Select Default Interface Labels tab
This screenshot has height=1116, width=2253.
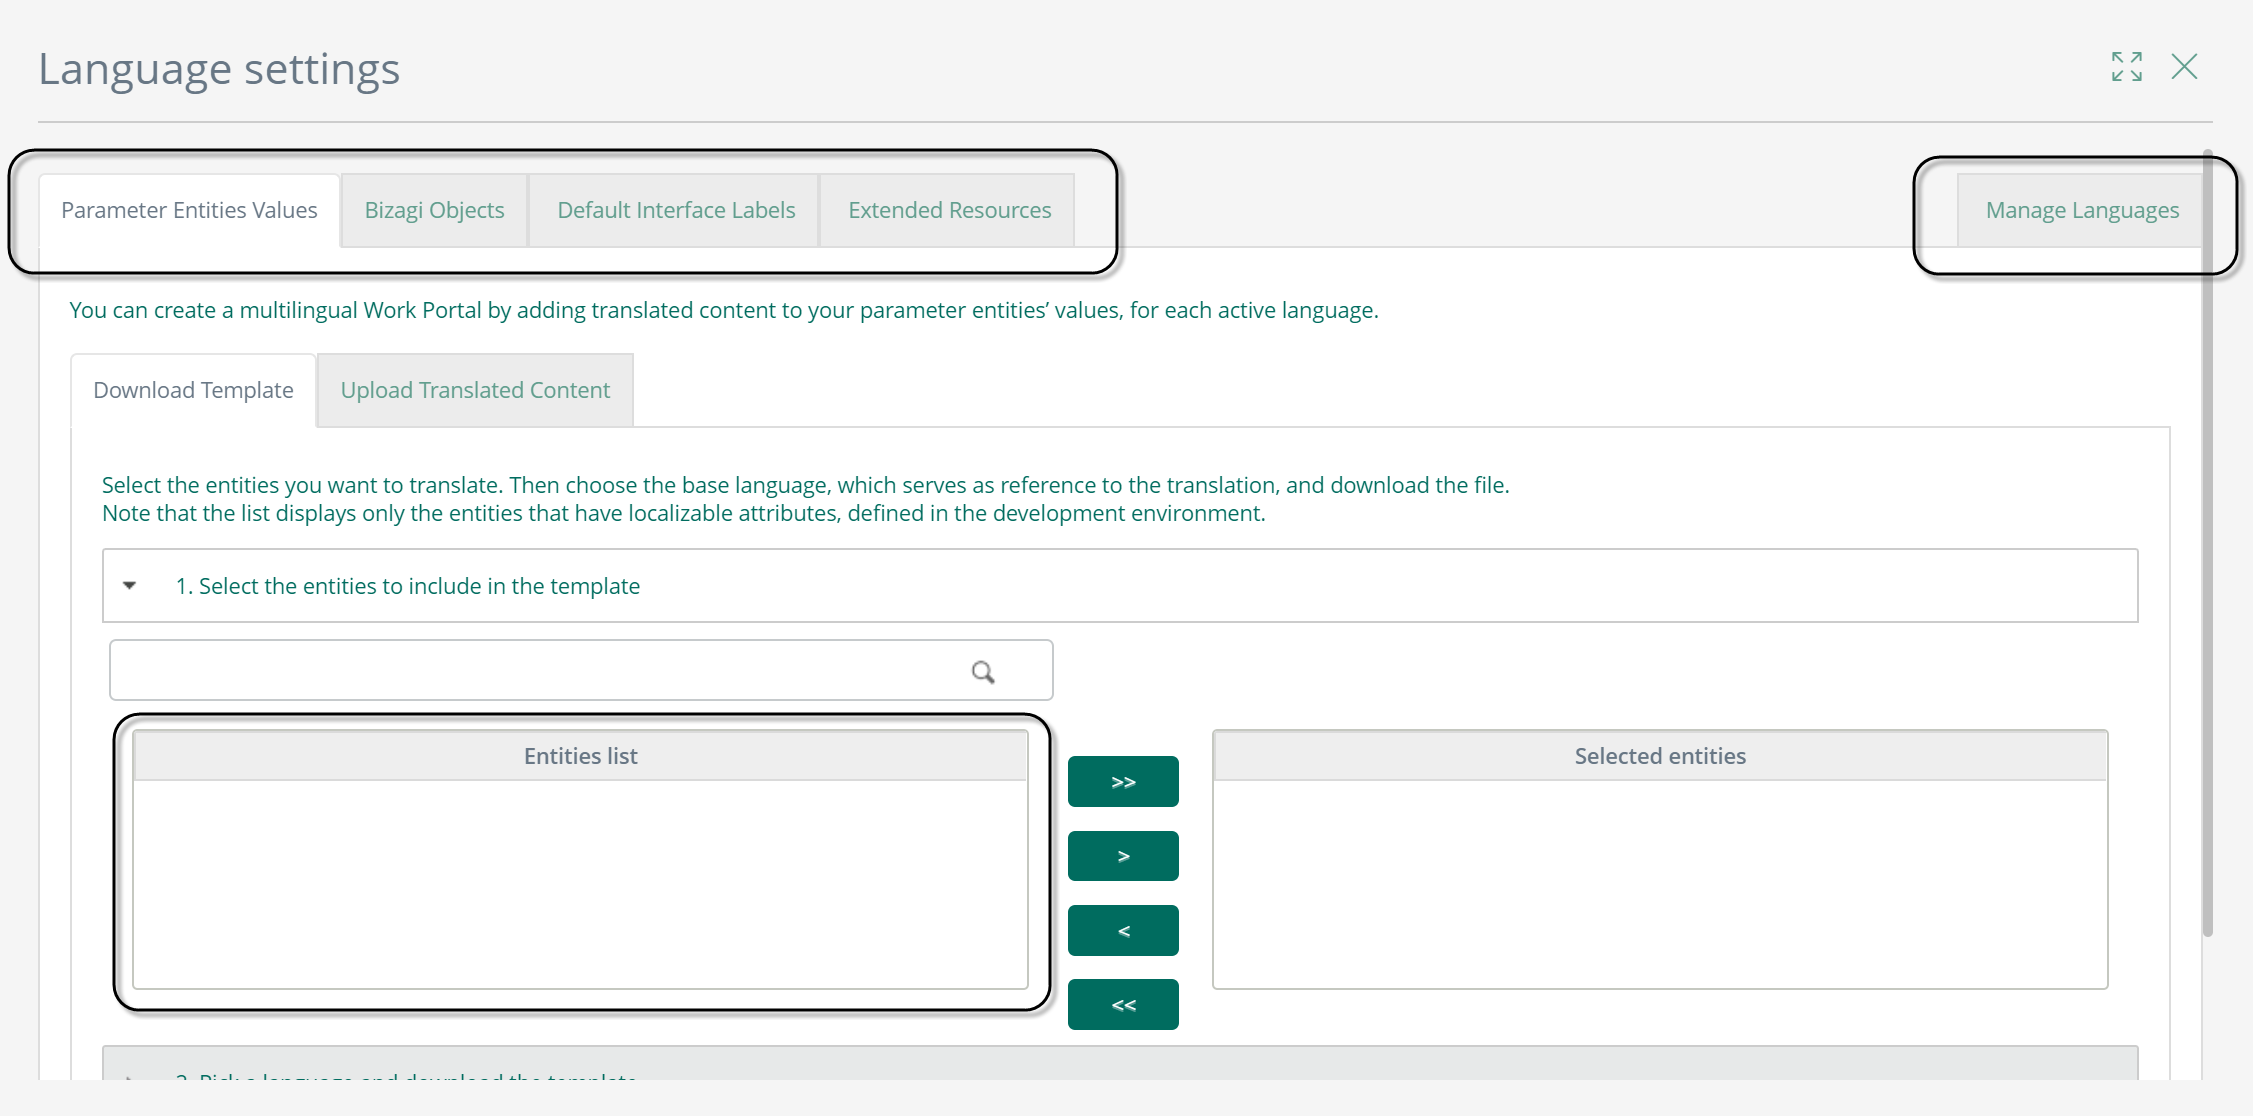(675, 208)
